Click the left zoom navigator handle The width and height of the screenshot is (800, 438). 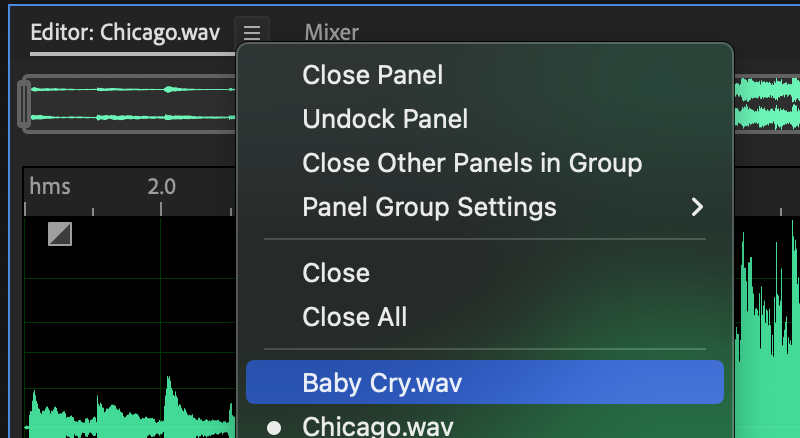click(23, 104)
